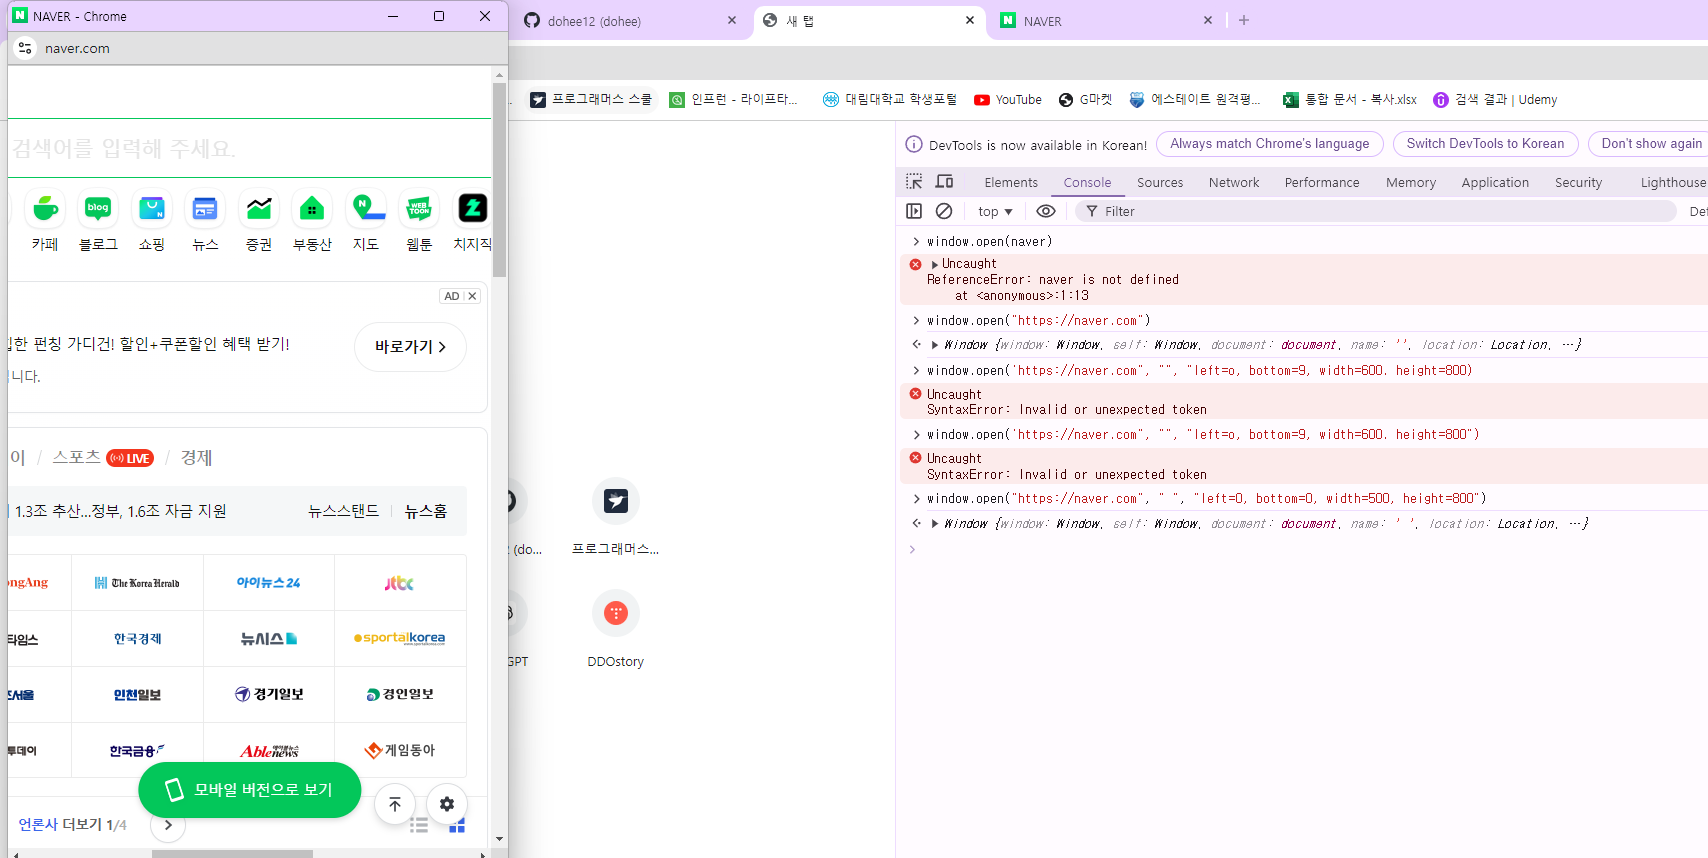Click Don't show again button
Screen dimensions: 1708x858
pos(1650,144)
